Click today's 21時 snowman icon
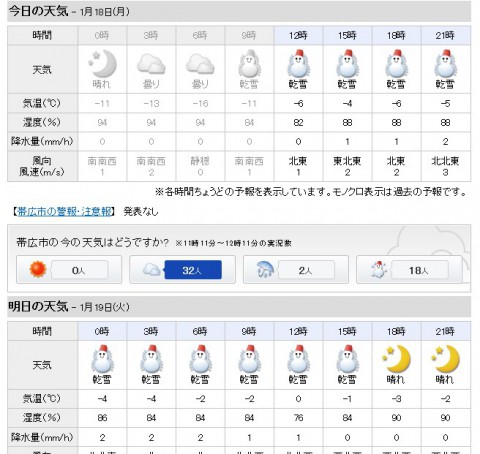The height and width of the screenshot is (454, 480). 445,64
